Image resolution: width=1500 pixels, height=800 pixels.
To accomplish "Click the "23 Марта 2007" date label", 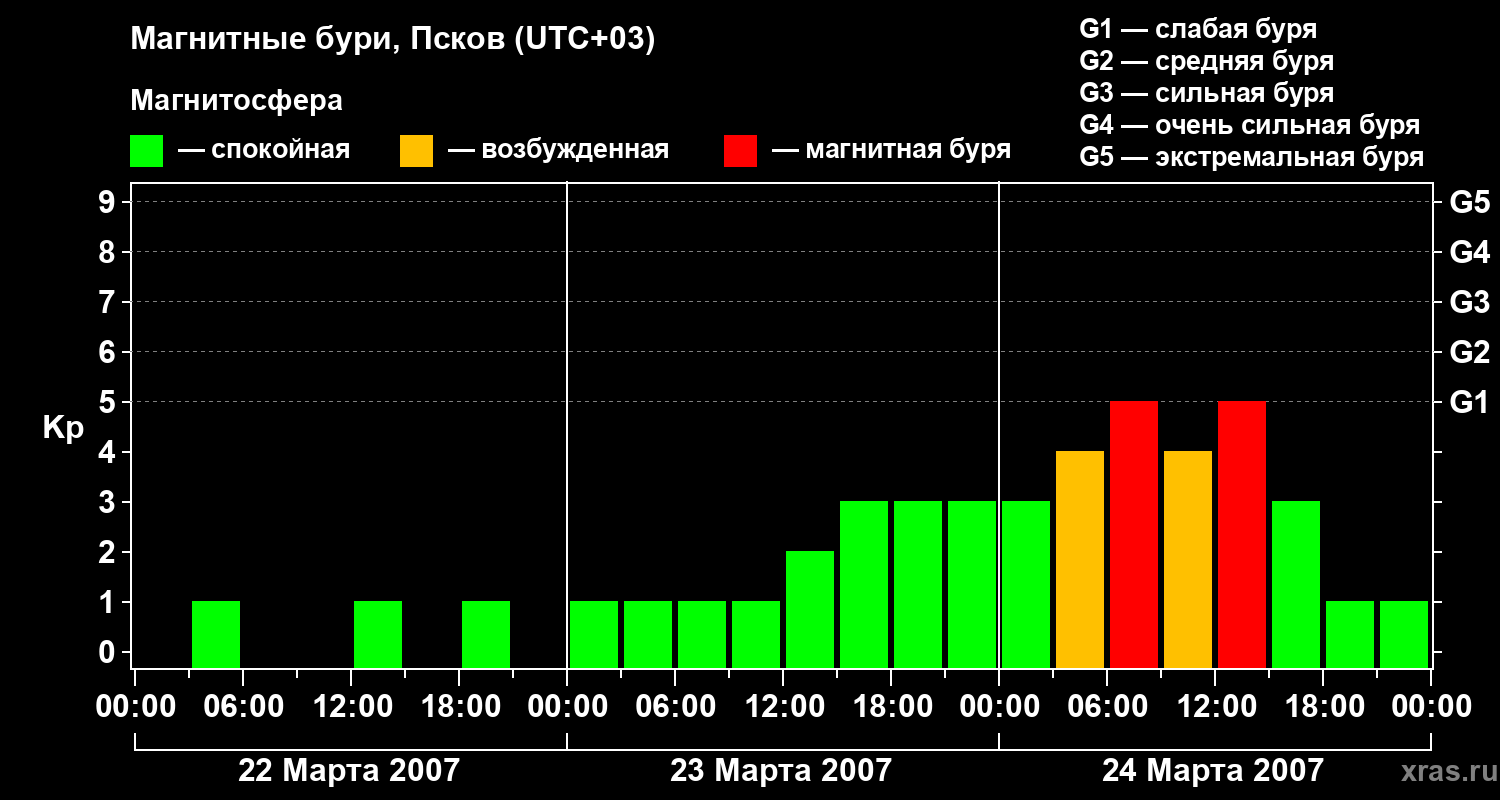I will click(x=781, y=770).
